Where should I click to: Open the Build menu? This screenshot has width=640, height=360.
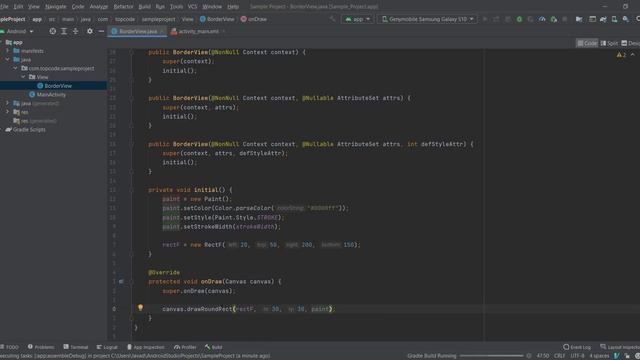coord(144,7)
